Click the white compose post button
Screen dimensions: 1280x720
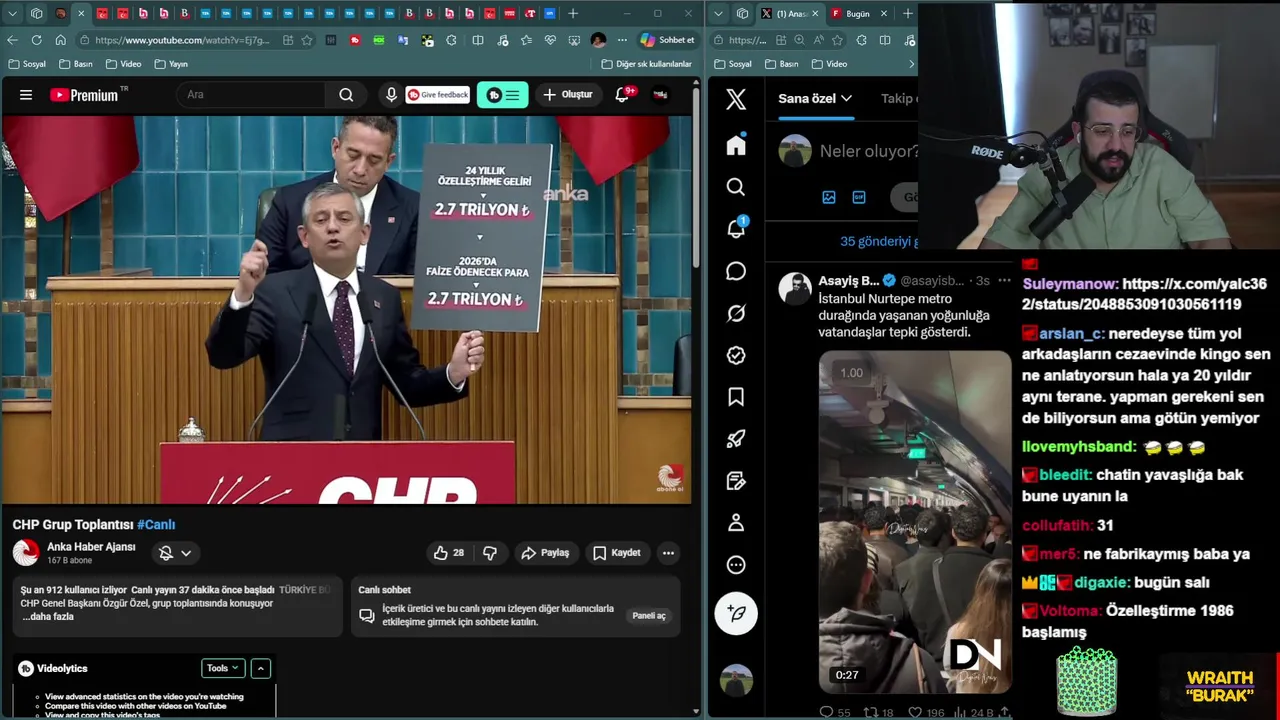736,613
